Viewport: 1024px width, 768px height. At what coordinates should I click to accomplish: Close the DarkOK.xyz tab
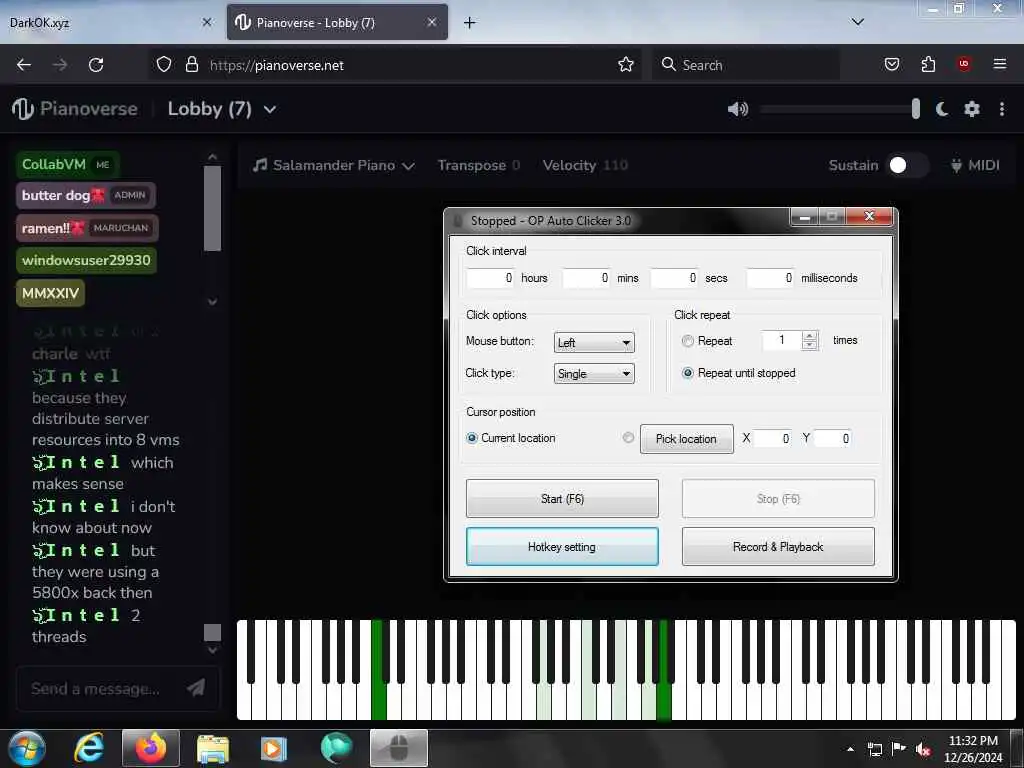(206, 22)
